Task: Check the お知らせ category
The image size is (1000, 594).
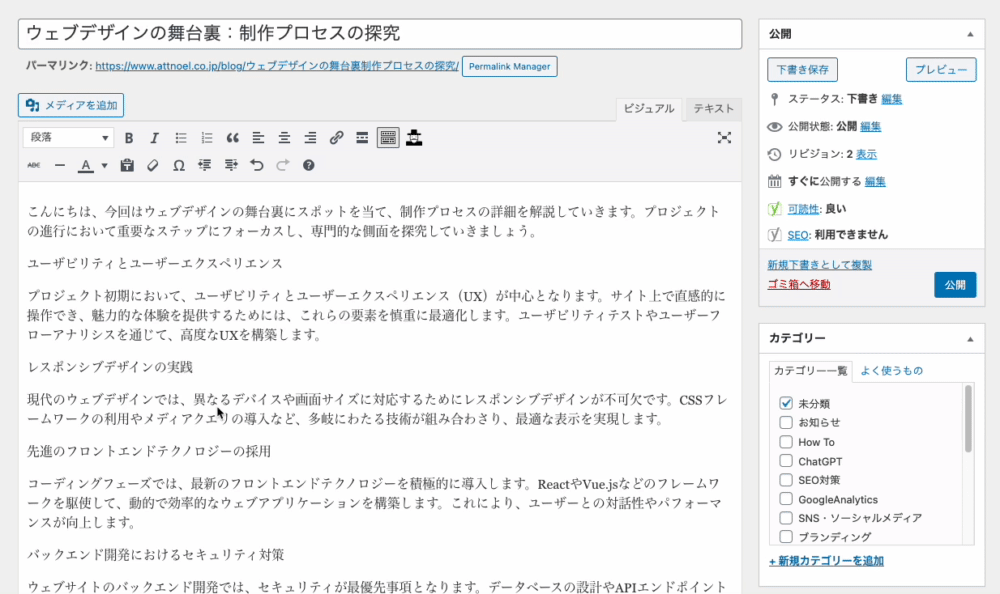Action: click(x=786, y=422)
